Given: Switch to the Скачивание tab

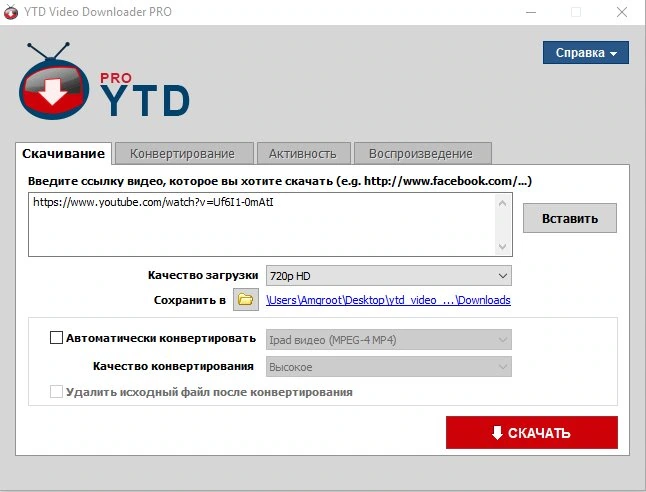Looking at the screenshot, I should coord(63,154).
